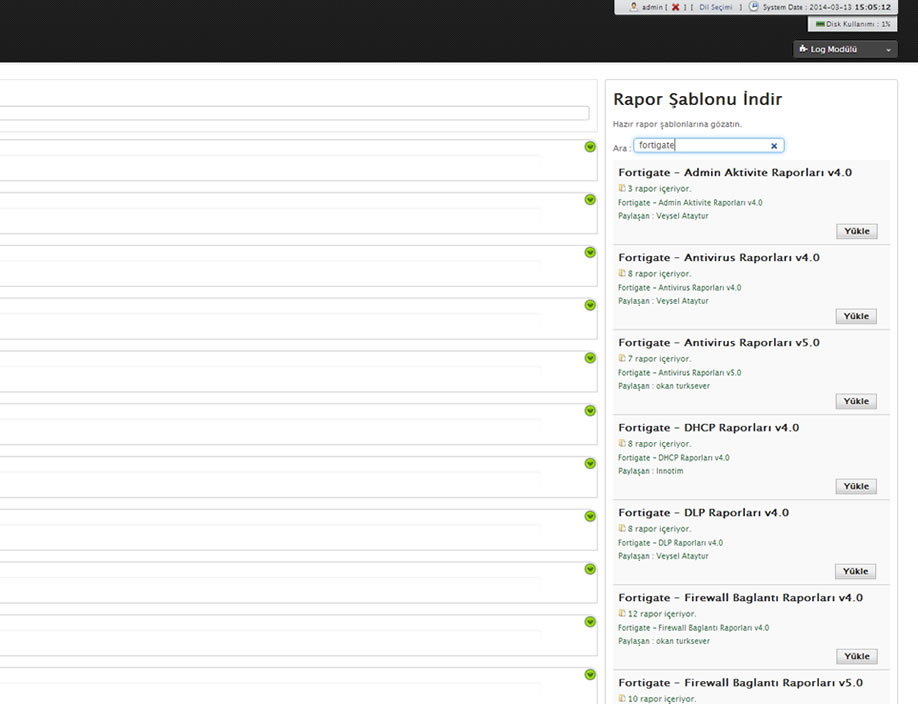Screen dimensions: 918x704
Task: Click Yükle for Fortigate DHCP Raporları v4.0
Action: pyautogui.click(x=856, y=486)
